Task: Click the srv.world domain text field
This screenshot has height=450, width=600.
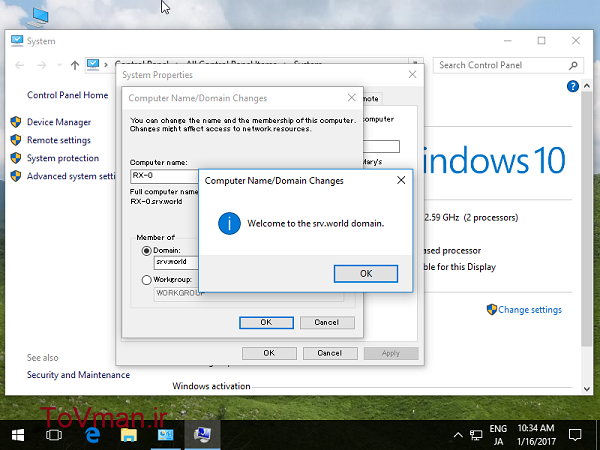Action: click(x=176, y=262)
